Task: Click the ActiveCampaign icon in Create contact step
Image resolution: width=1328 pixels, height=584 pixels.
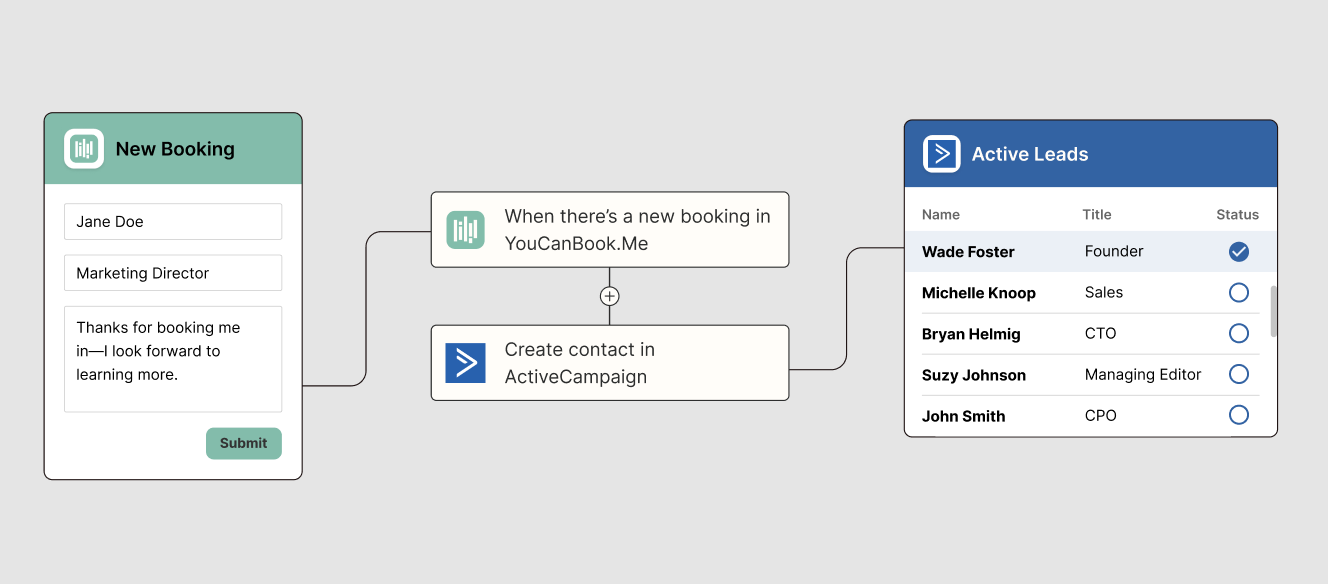Action: pos(465,363)
